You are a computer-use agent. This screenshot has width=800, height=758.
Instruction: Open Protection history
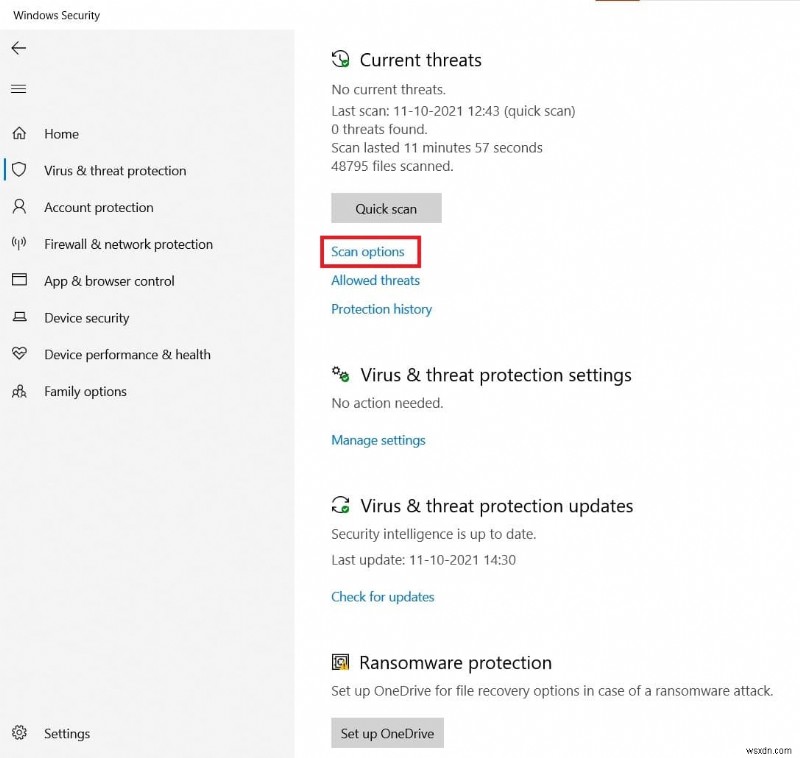(x=381, y=309)
